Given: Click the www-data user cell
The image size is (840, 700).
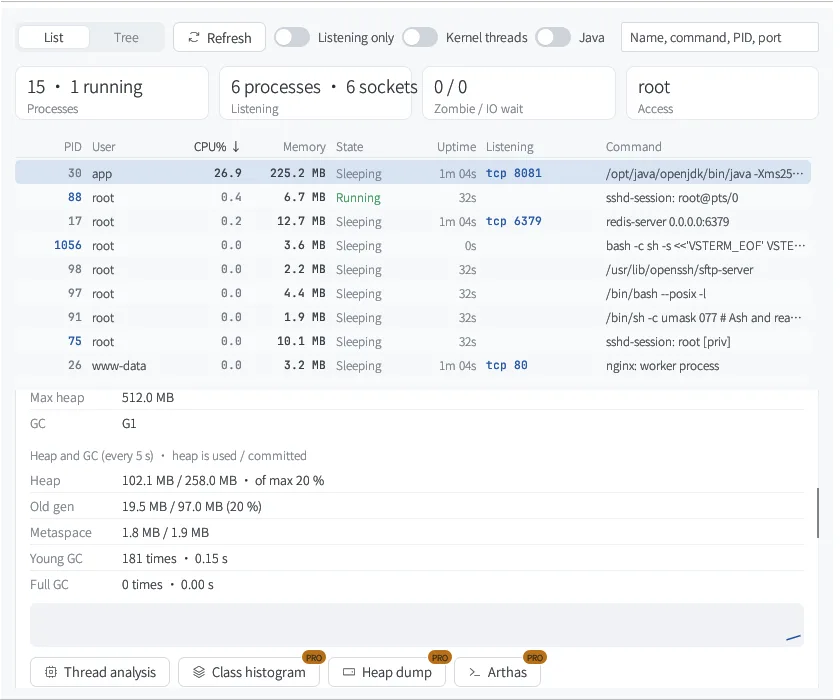Looking at the screenshot, I should (119, 366).
